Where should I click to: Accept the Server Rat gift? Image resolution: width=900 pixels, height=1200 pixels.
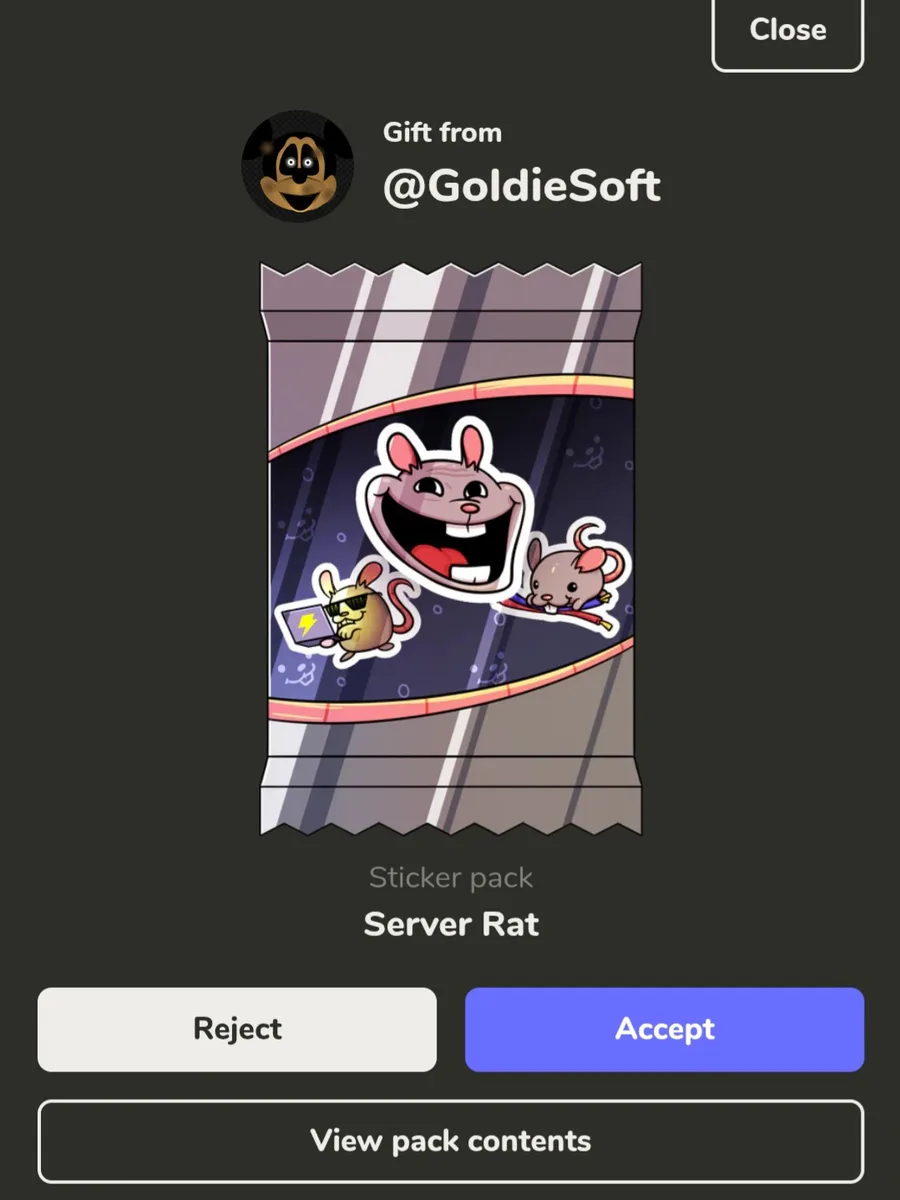click(x=664, y=1029)
